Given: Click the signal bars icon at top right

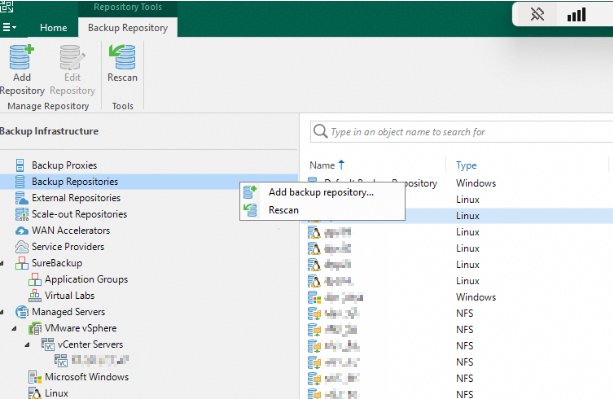Looking at the screenshot, I should 576,15.
